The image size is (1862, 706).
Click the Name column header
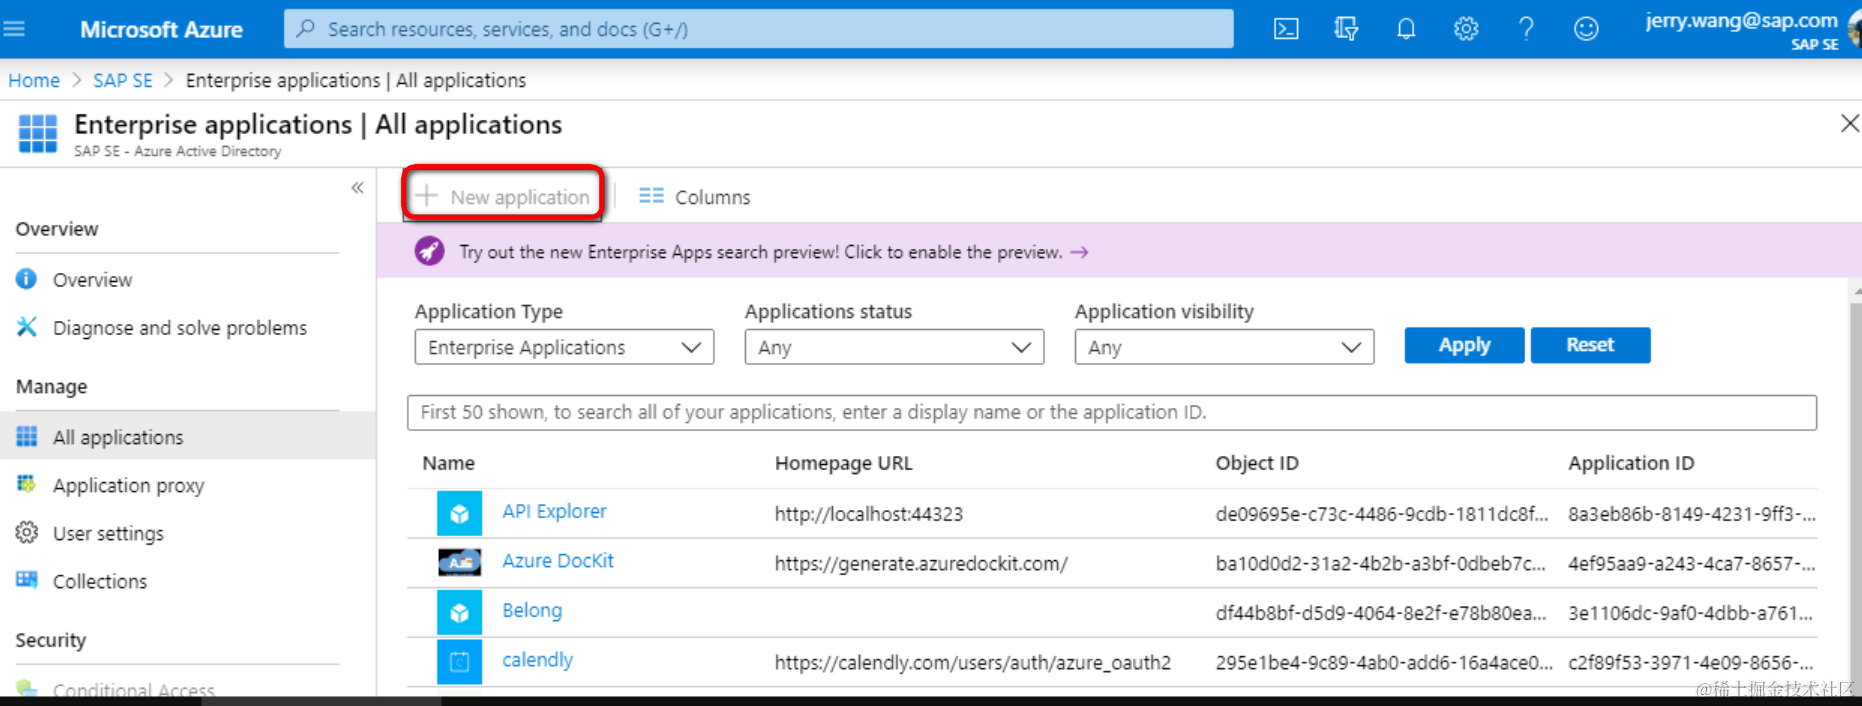coord(448,463)
